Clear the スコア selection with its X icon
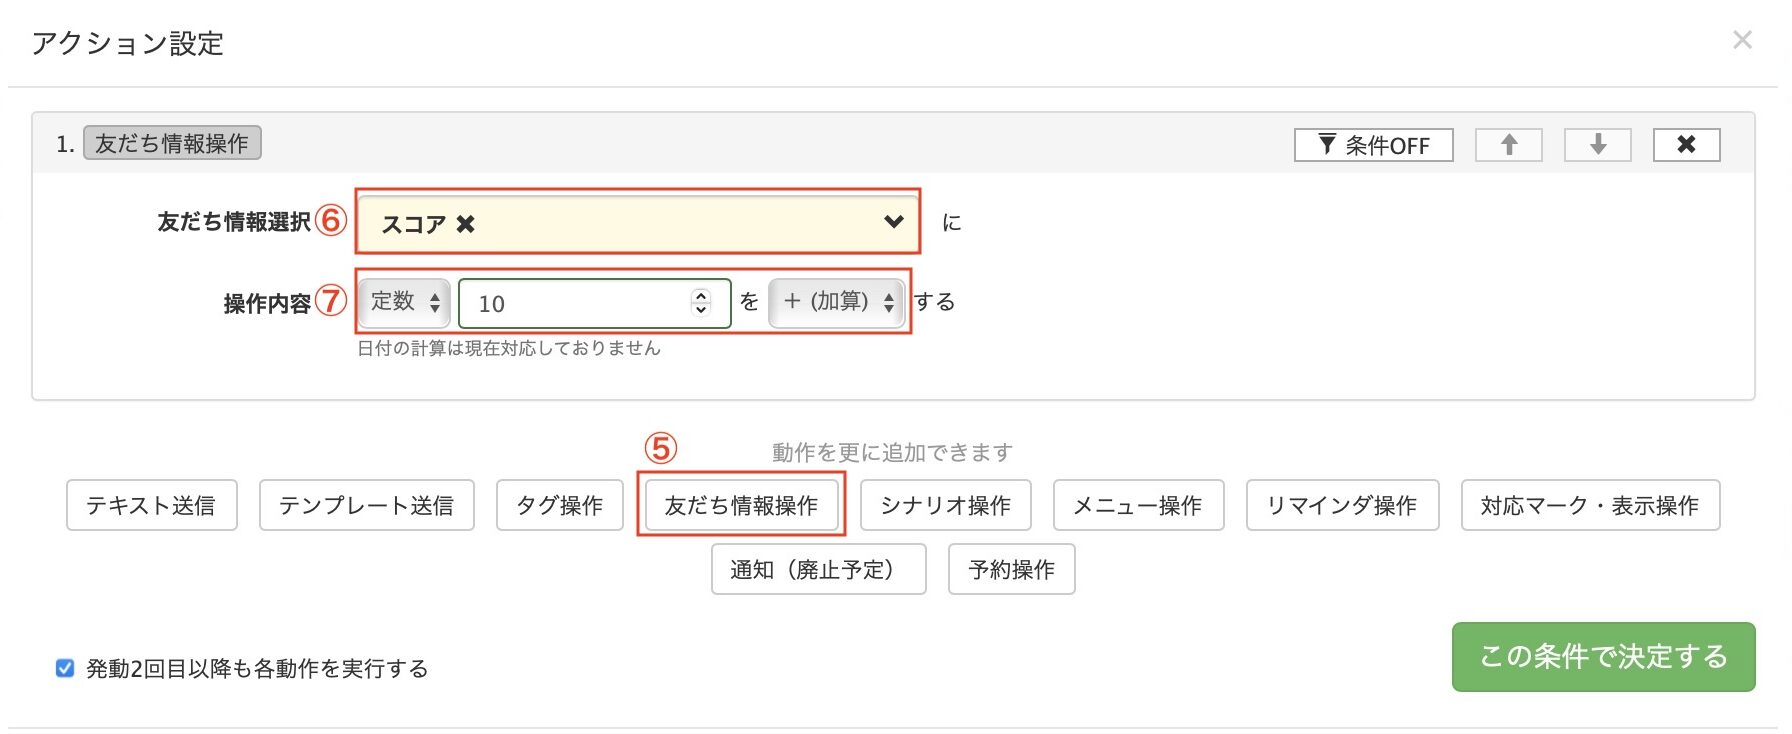 tap(465, 224)
